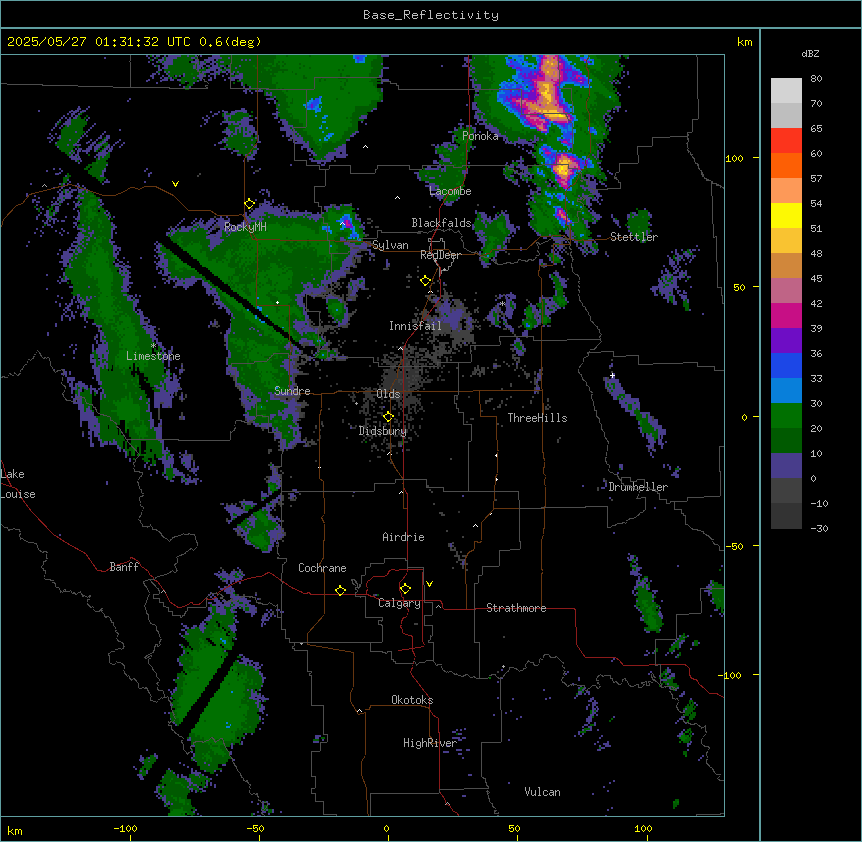Select the slate purple swatch between 10 and 0
Screen dimensions: 862x842
pos(786,466)
